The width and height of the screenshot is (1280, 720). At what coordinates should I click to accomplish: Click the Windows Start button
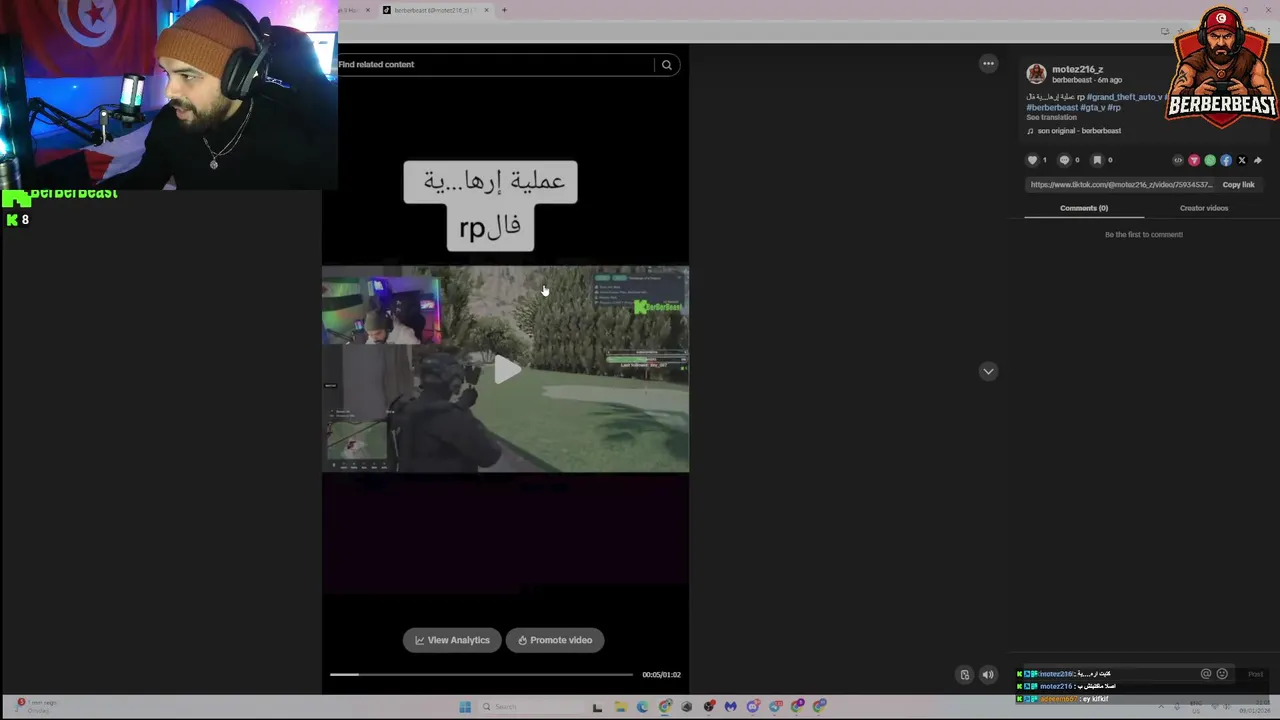click(465, 707)
